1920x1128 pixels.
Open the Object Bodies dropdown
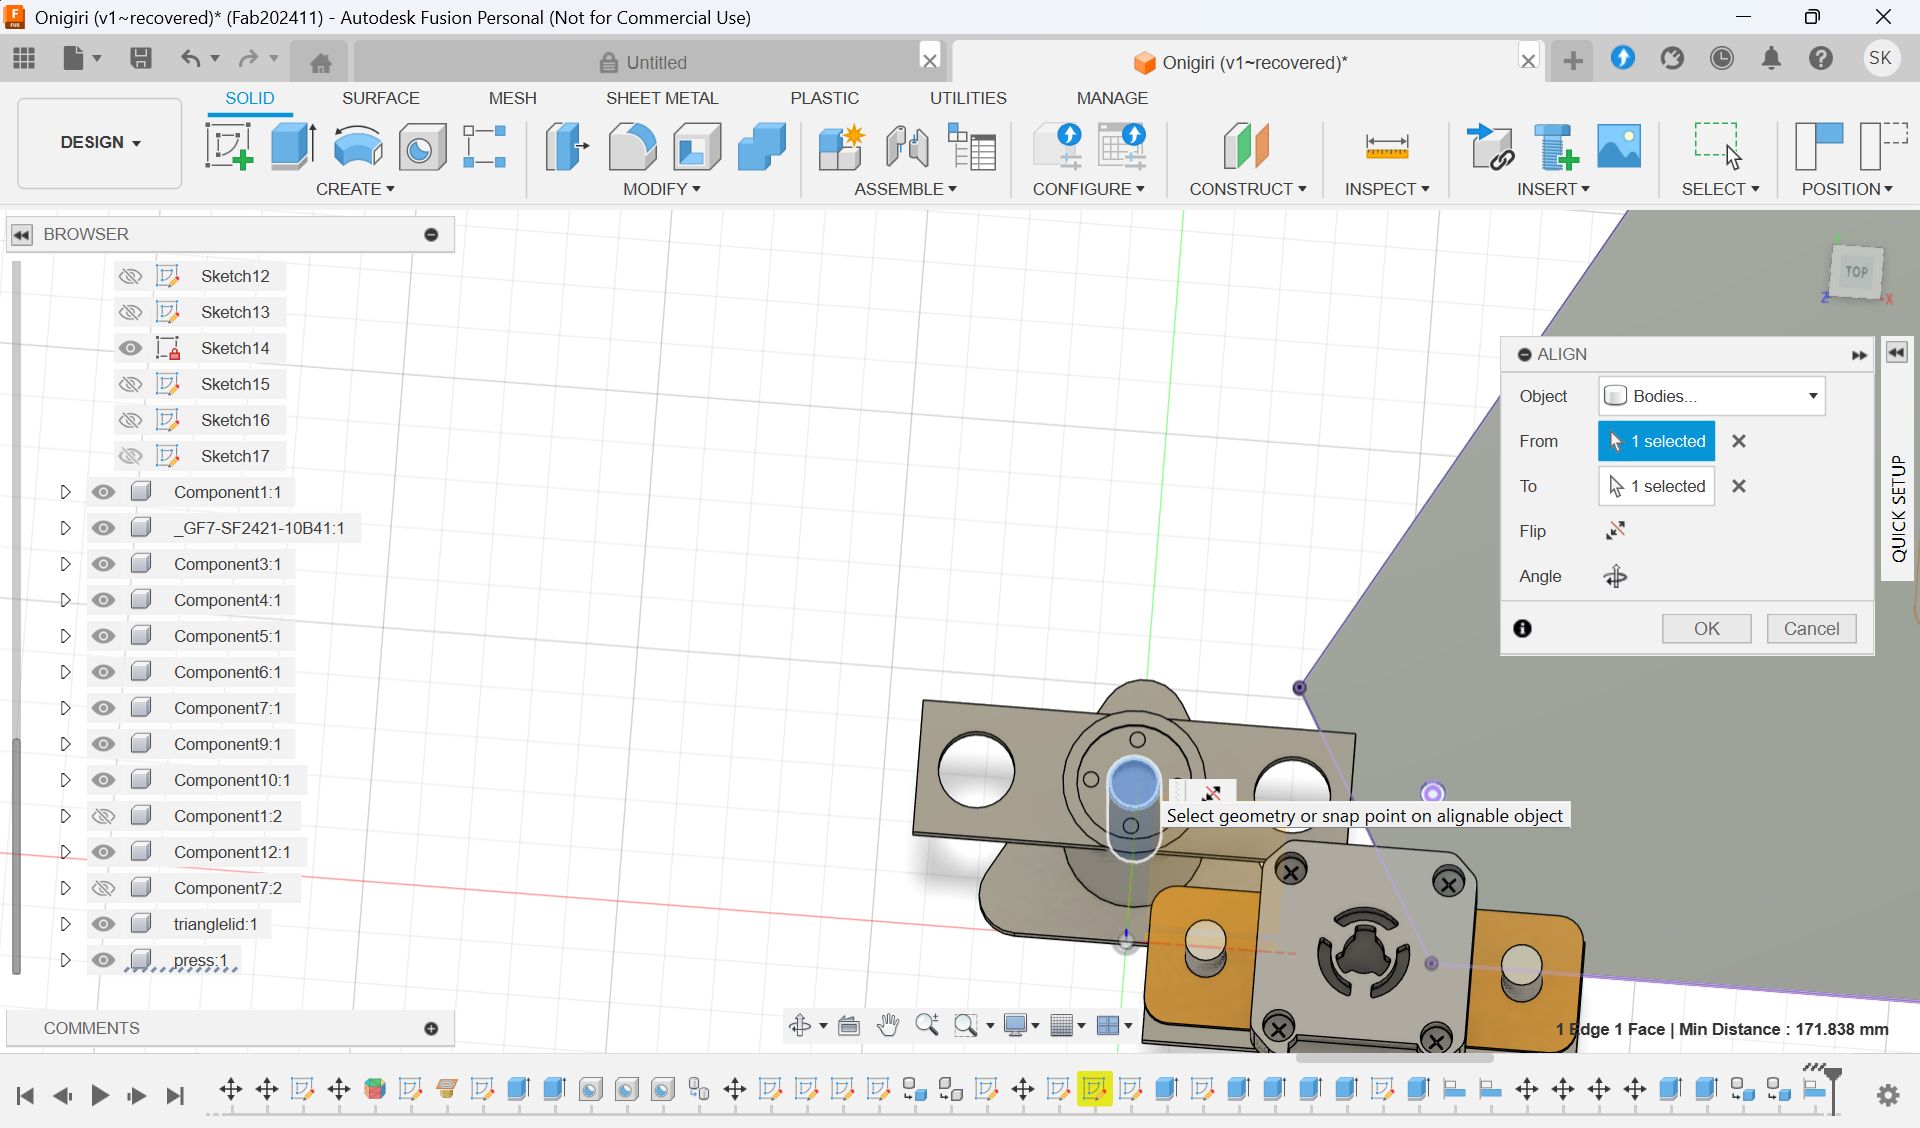point(1711,396)
